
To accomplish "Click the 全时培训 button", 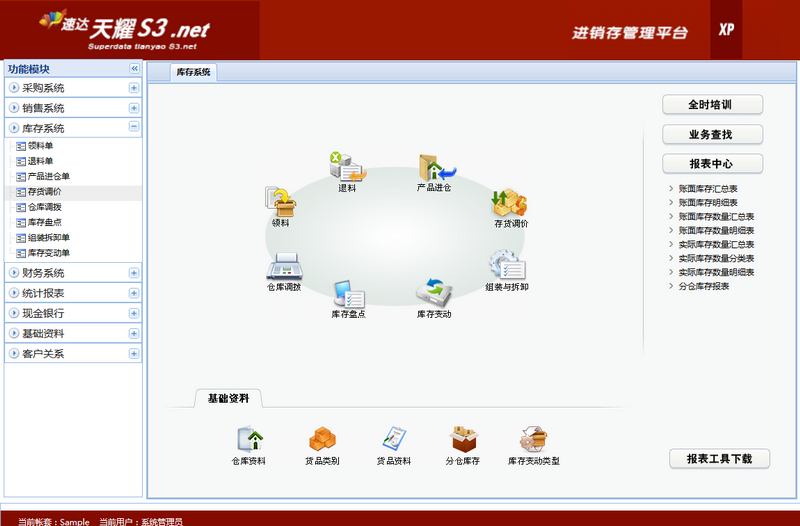I will click(x=712, y=105).
